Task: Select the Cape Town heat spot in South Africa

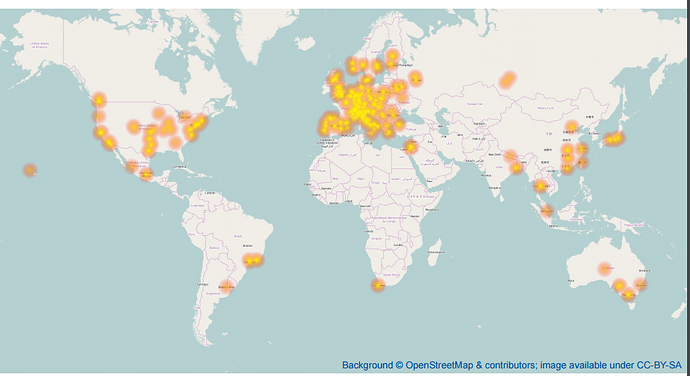Action: point(378,285)
